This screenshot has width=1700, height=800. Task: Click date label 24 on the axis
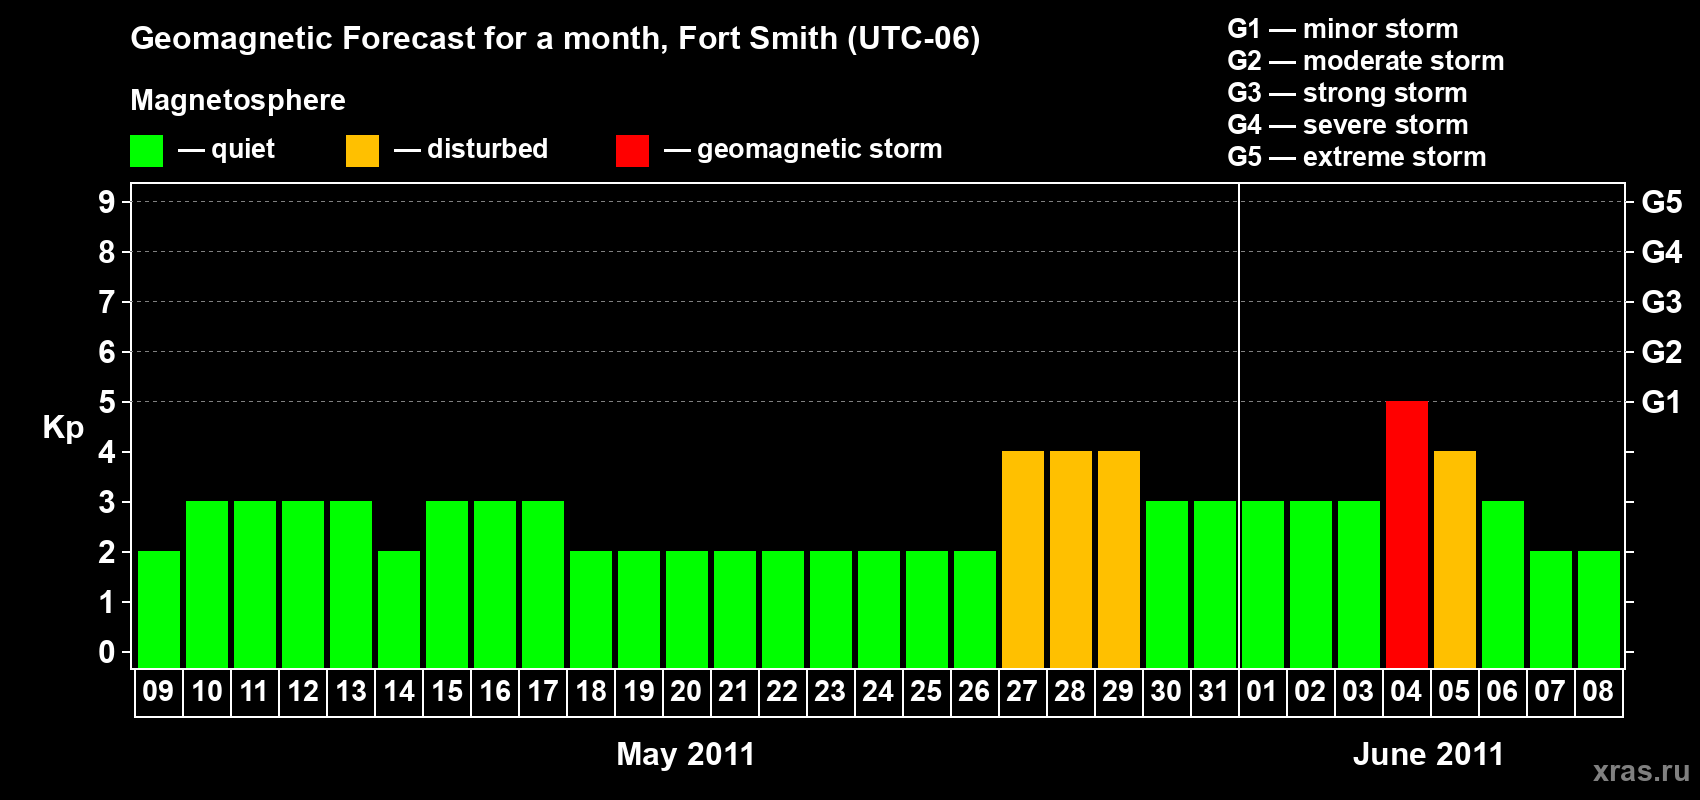click(879, 691)
